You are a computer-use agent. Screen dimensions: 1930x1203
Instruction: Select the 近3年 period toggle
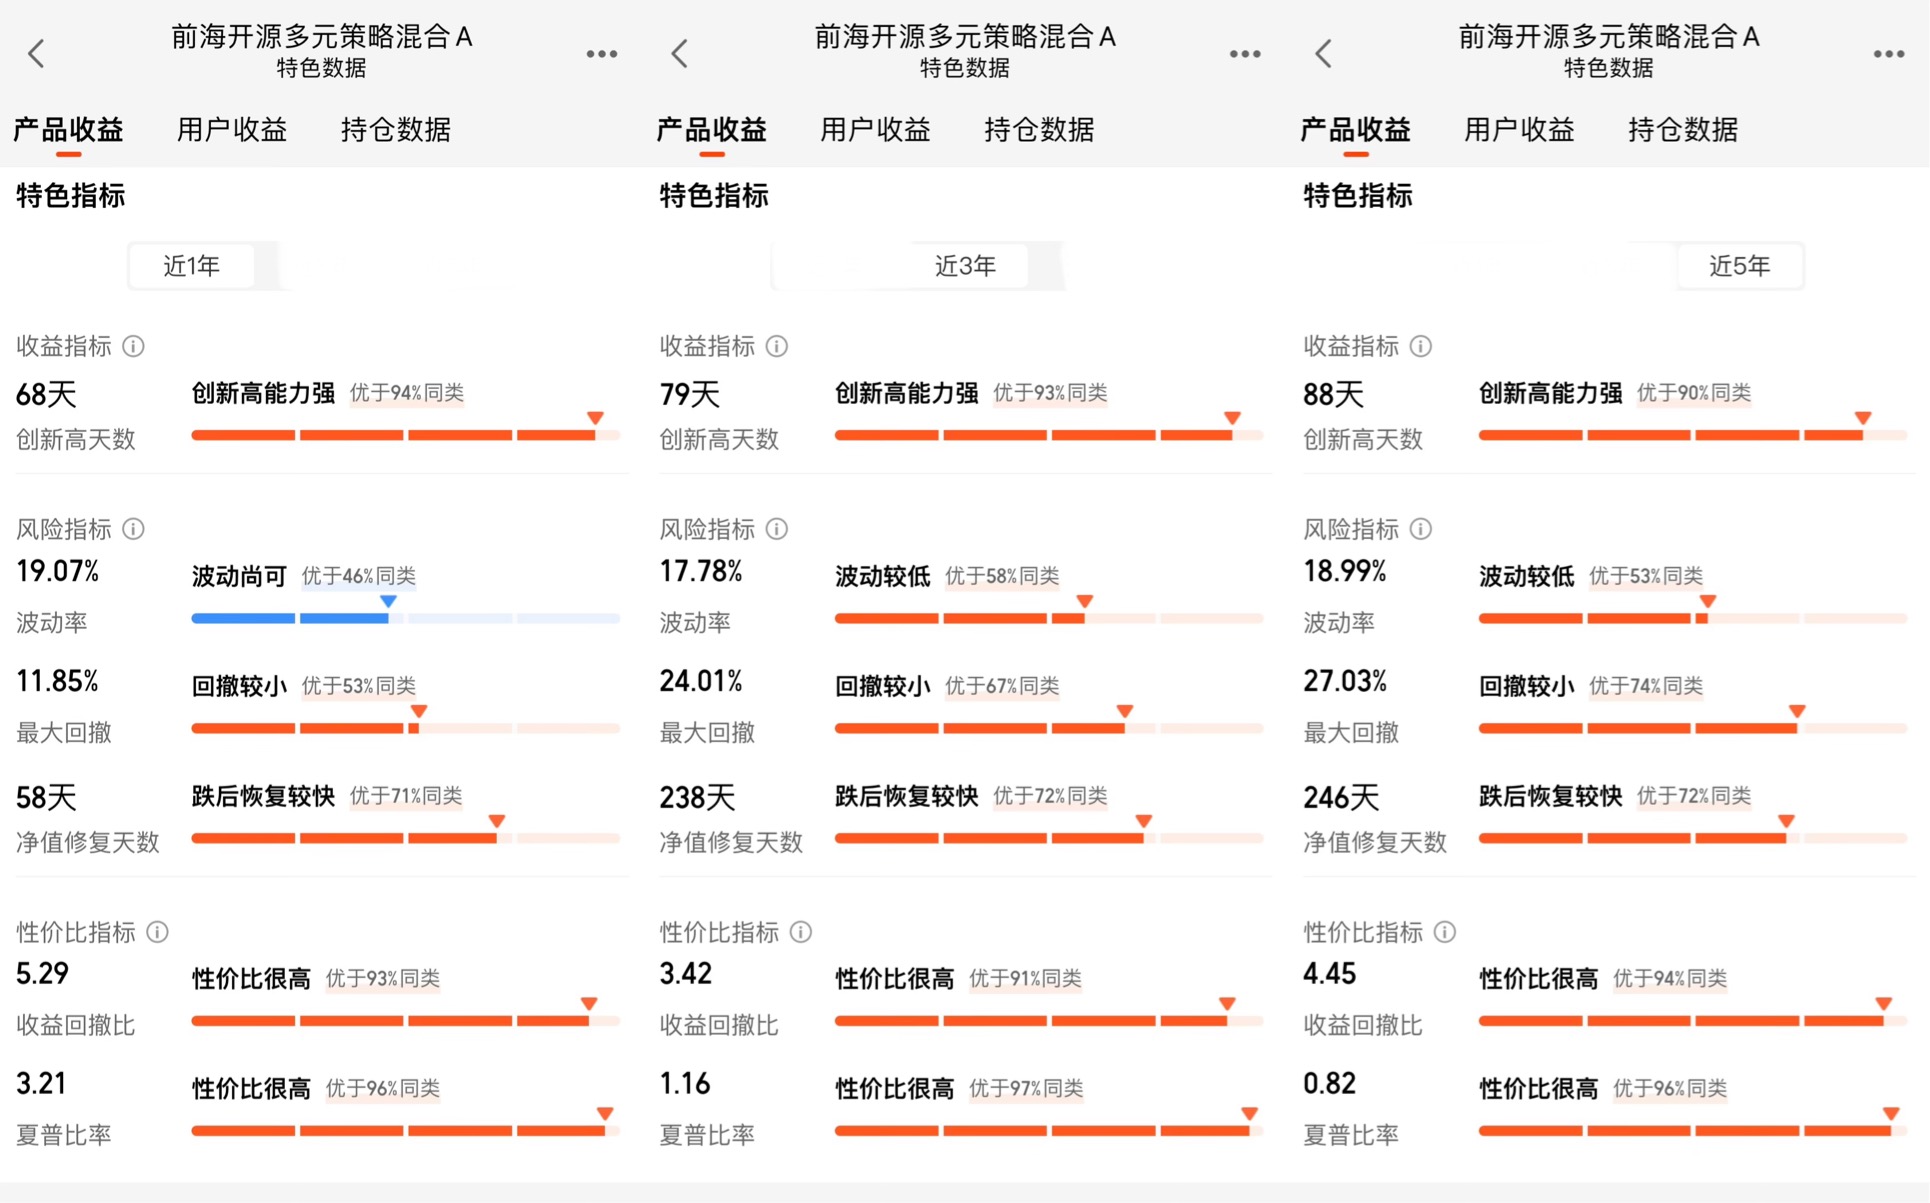tap(965, 266)
